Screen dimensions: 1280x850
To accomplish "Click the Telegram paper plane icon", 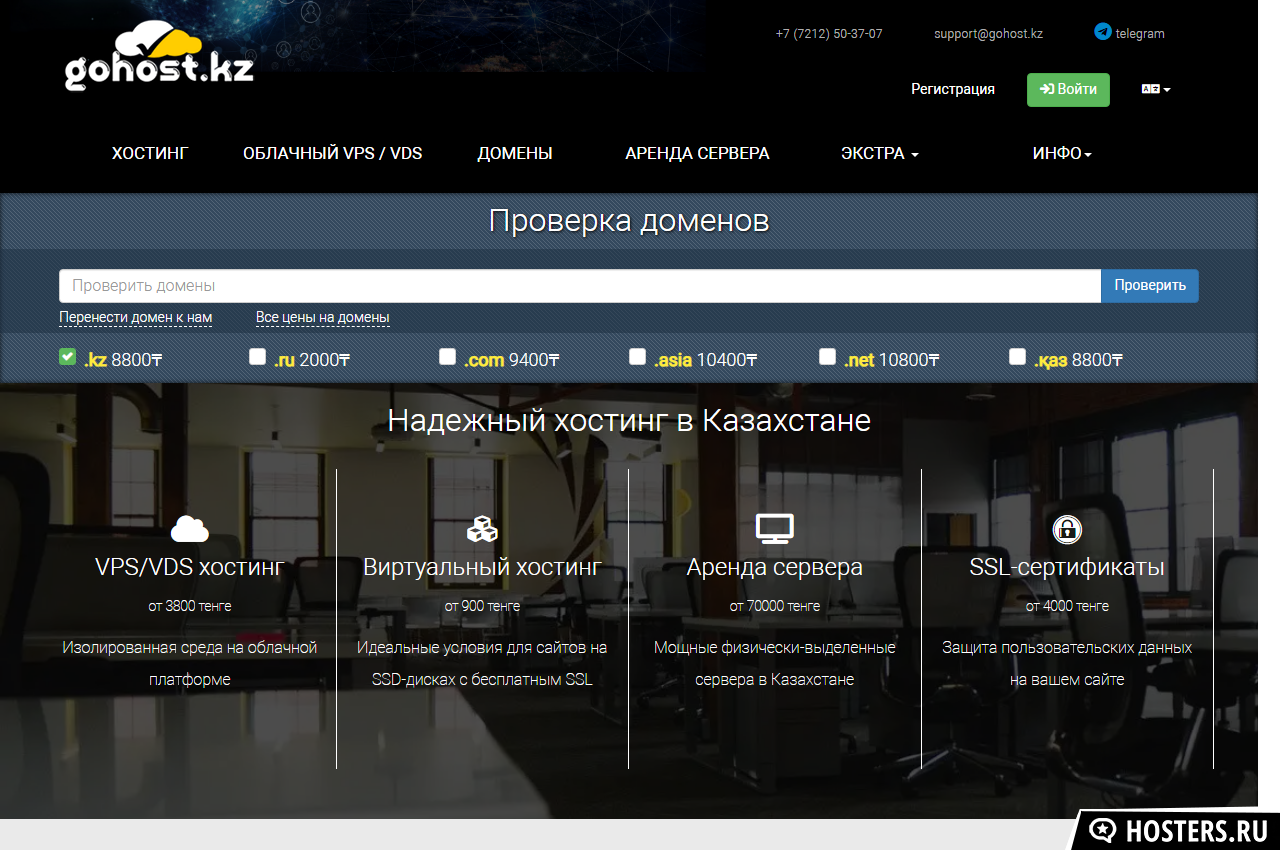I will tap(1102, 32).
